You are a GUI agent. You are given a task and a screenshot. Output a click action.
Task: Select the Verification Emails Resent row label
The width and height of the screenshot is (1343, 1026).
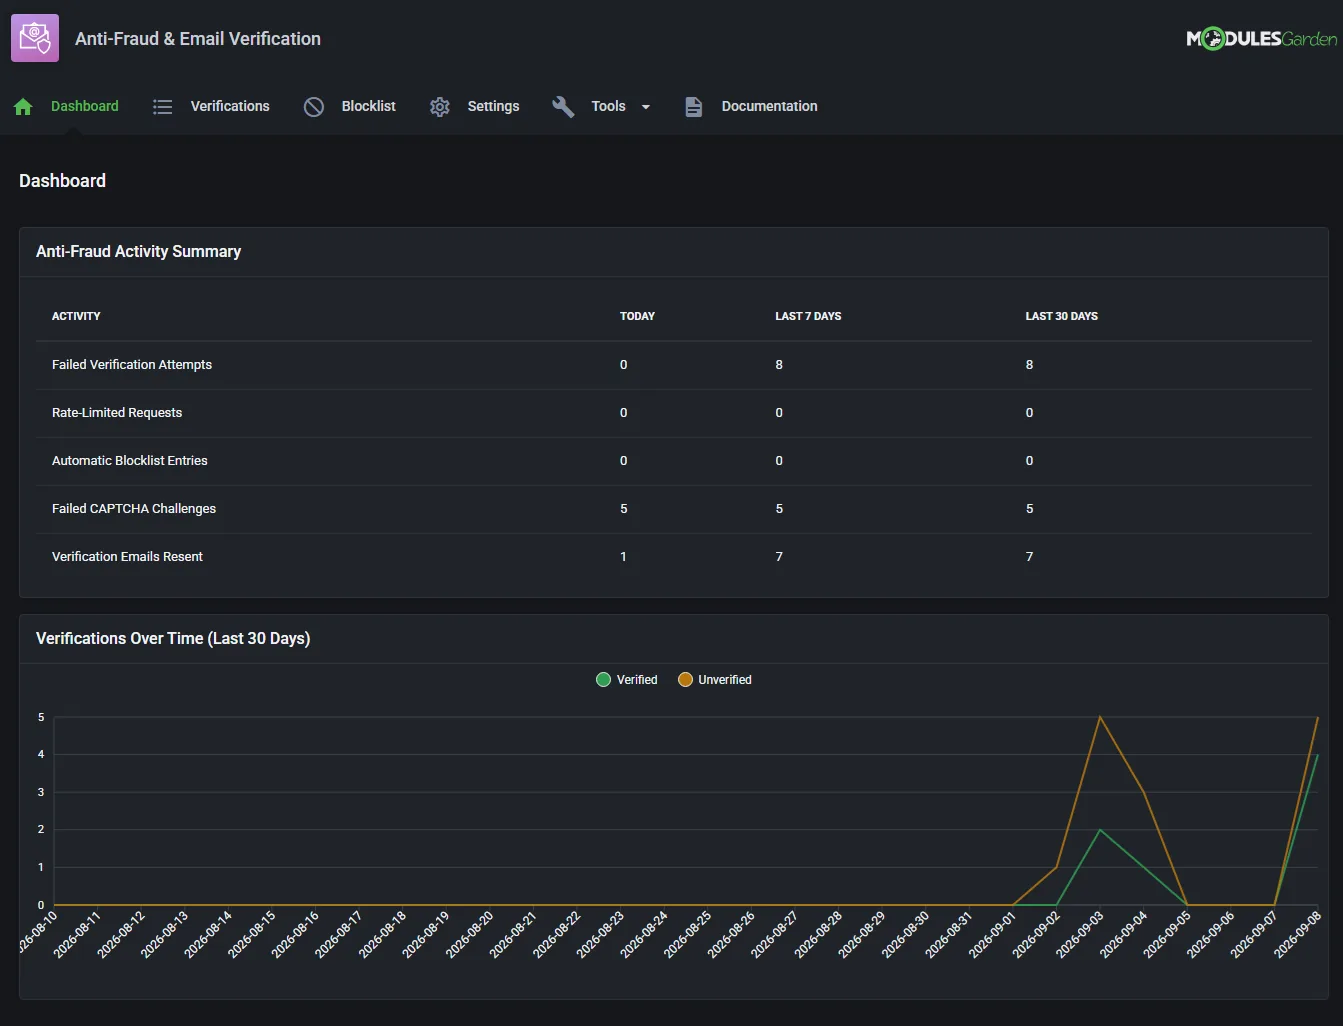click(127, 557)
